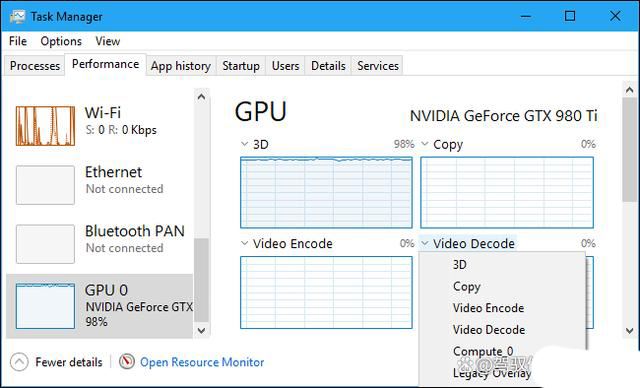Open Resource Monitor link
This screenshot has height=388, width=640.
click(202, 362)
